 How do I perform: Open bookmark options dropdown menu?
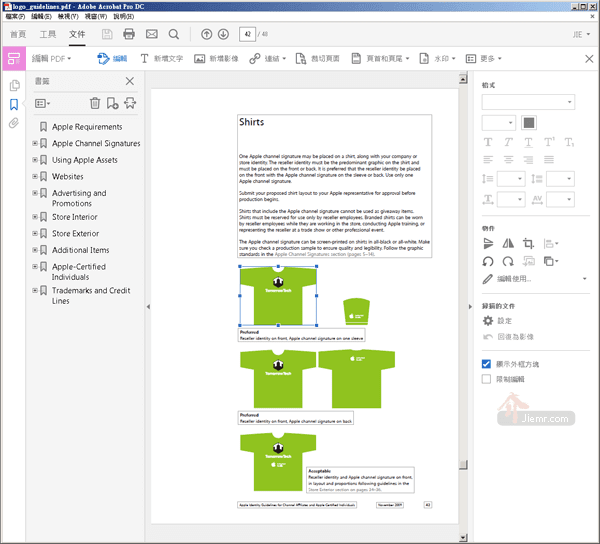click(42, 103)
